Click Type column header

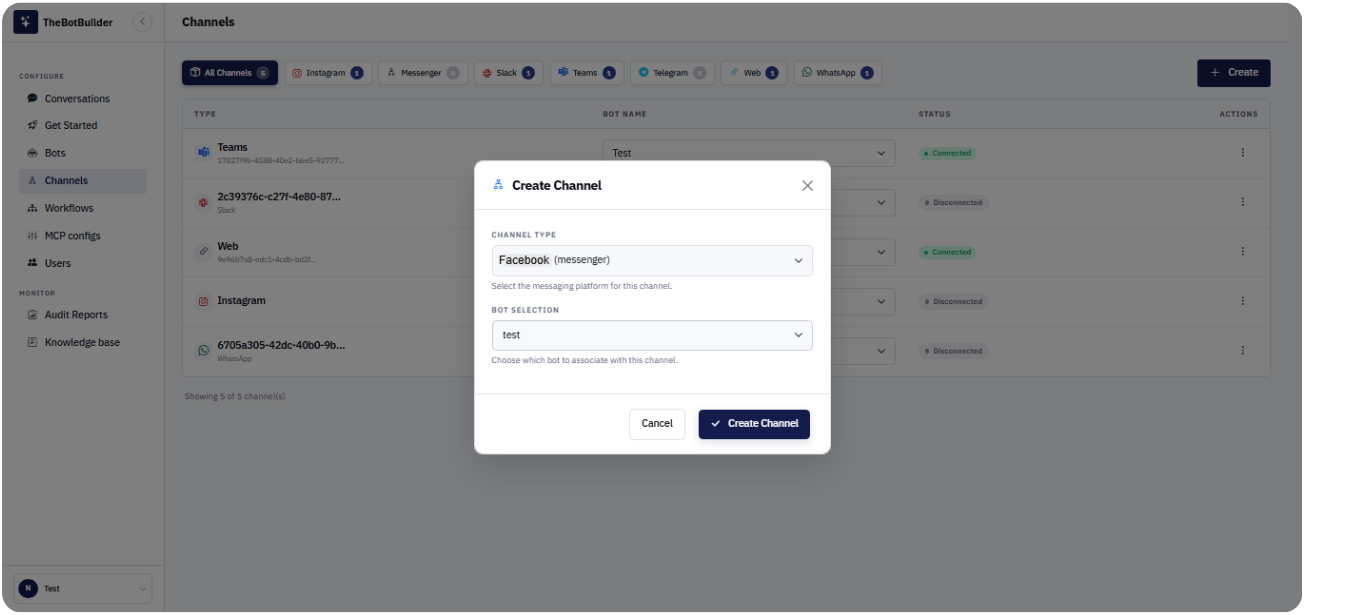pyautogui.click(x=205, y=114)
